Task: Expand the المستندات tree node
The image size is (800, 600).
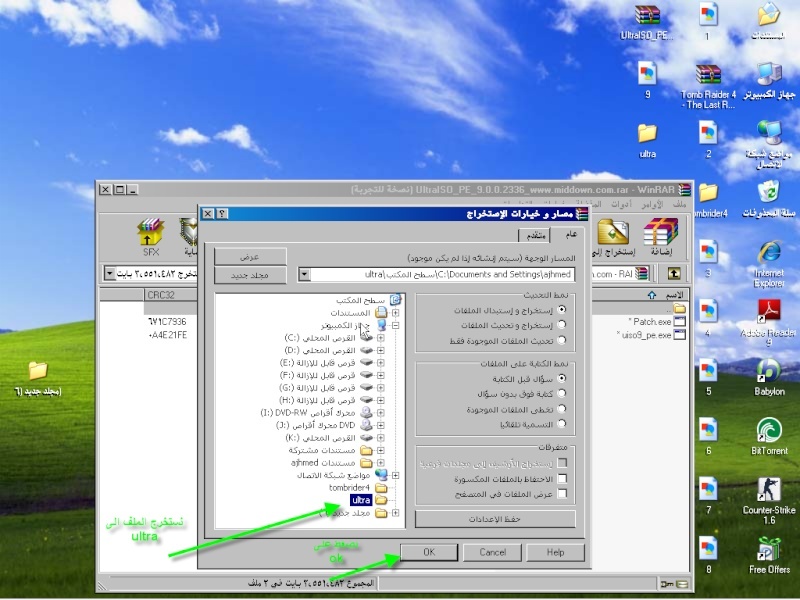Action: point(395,312)
